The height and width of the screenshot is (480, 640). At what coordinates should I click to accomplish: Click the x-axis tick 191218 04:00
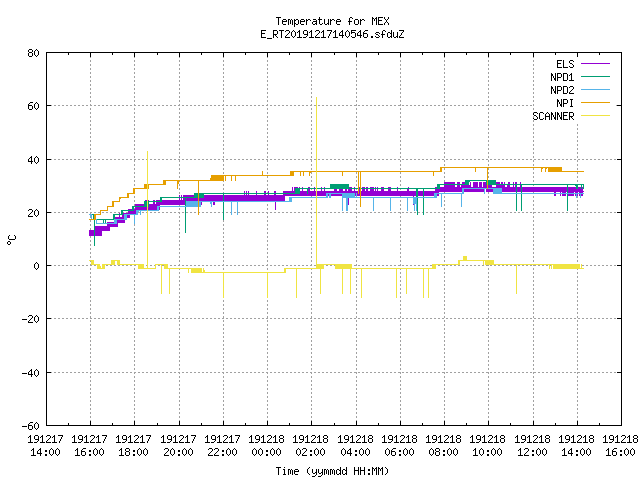[355, 446]
